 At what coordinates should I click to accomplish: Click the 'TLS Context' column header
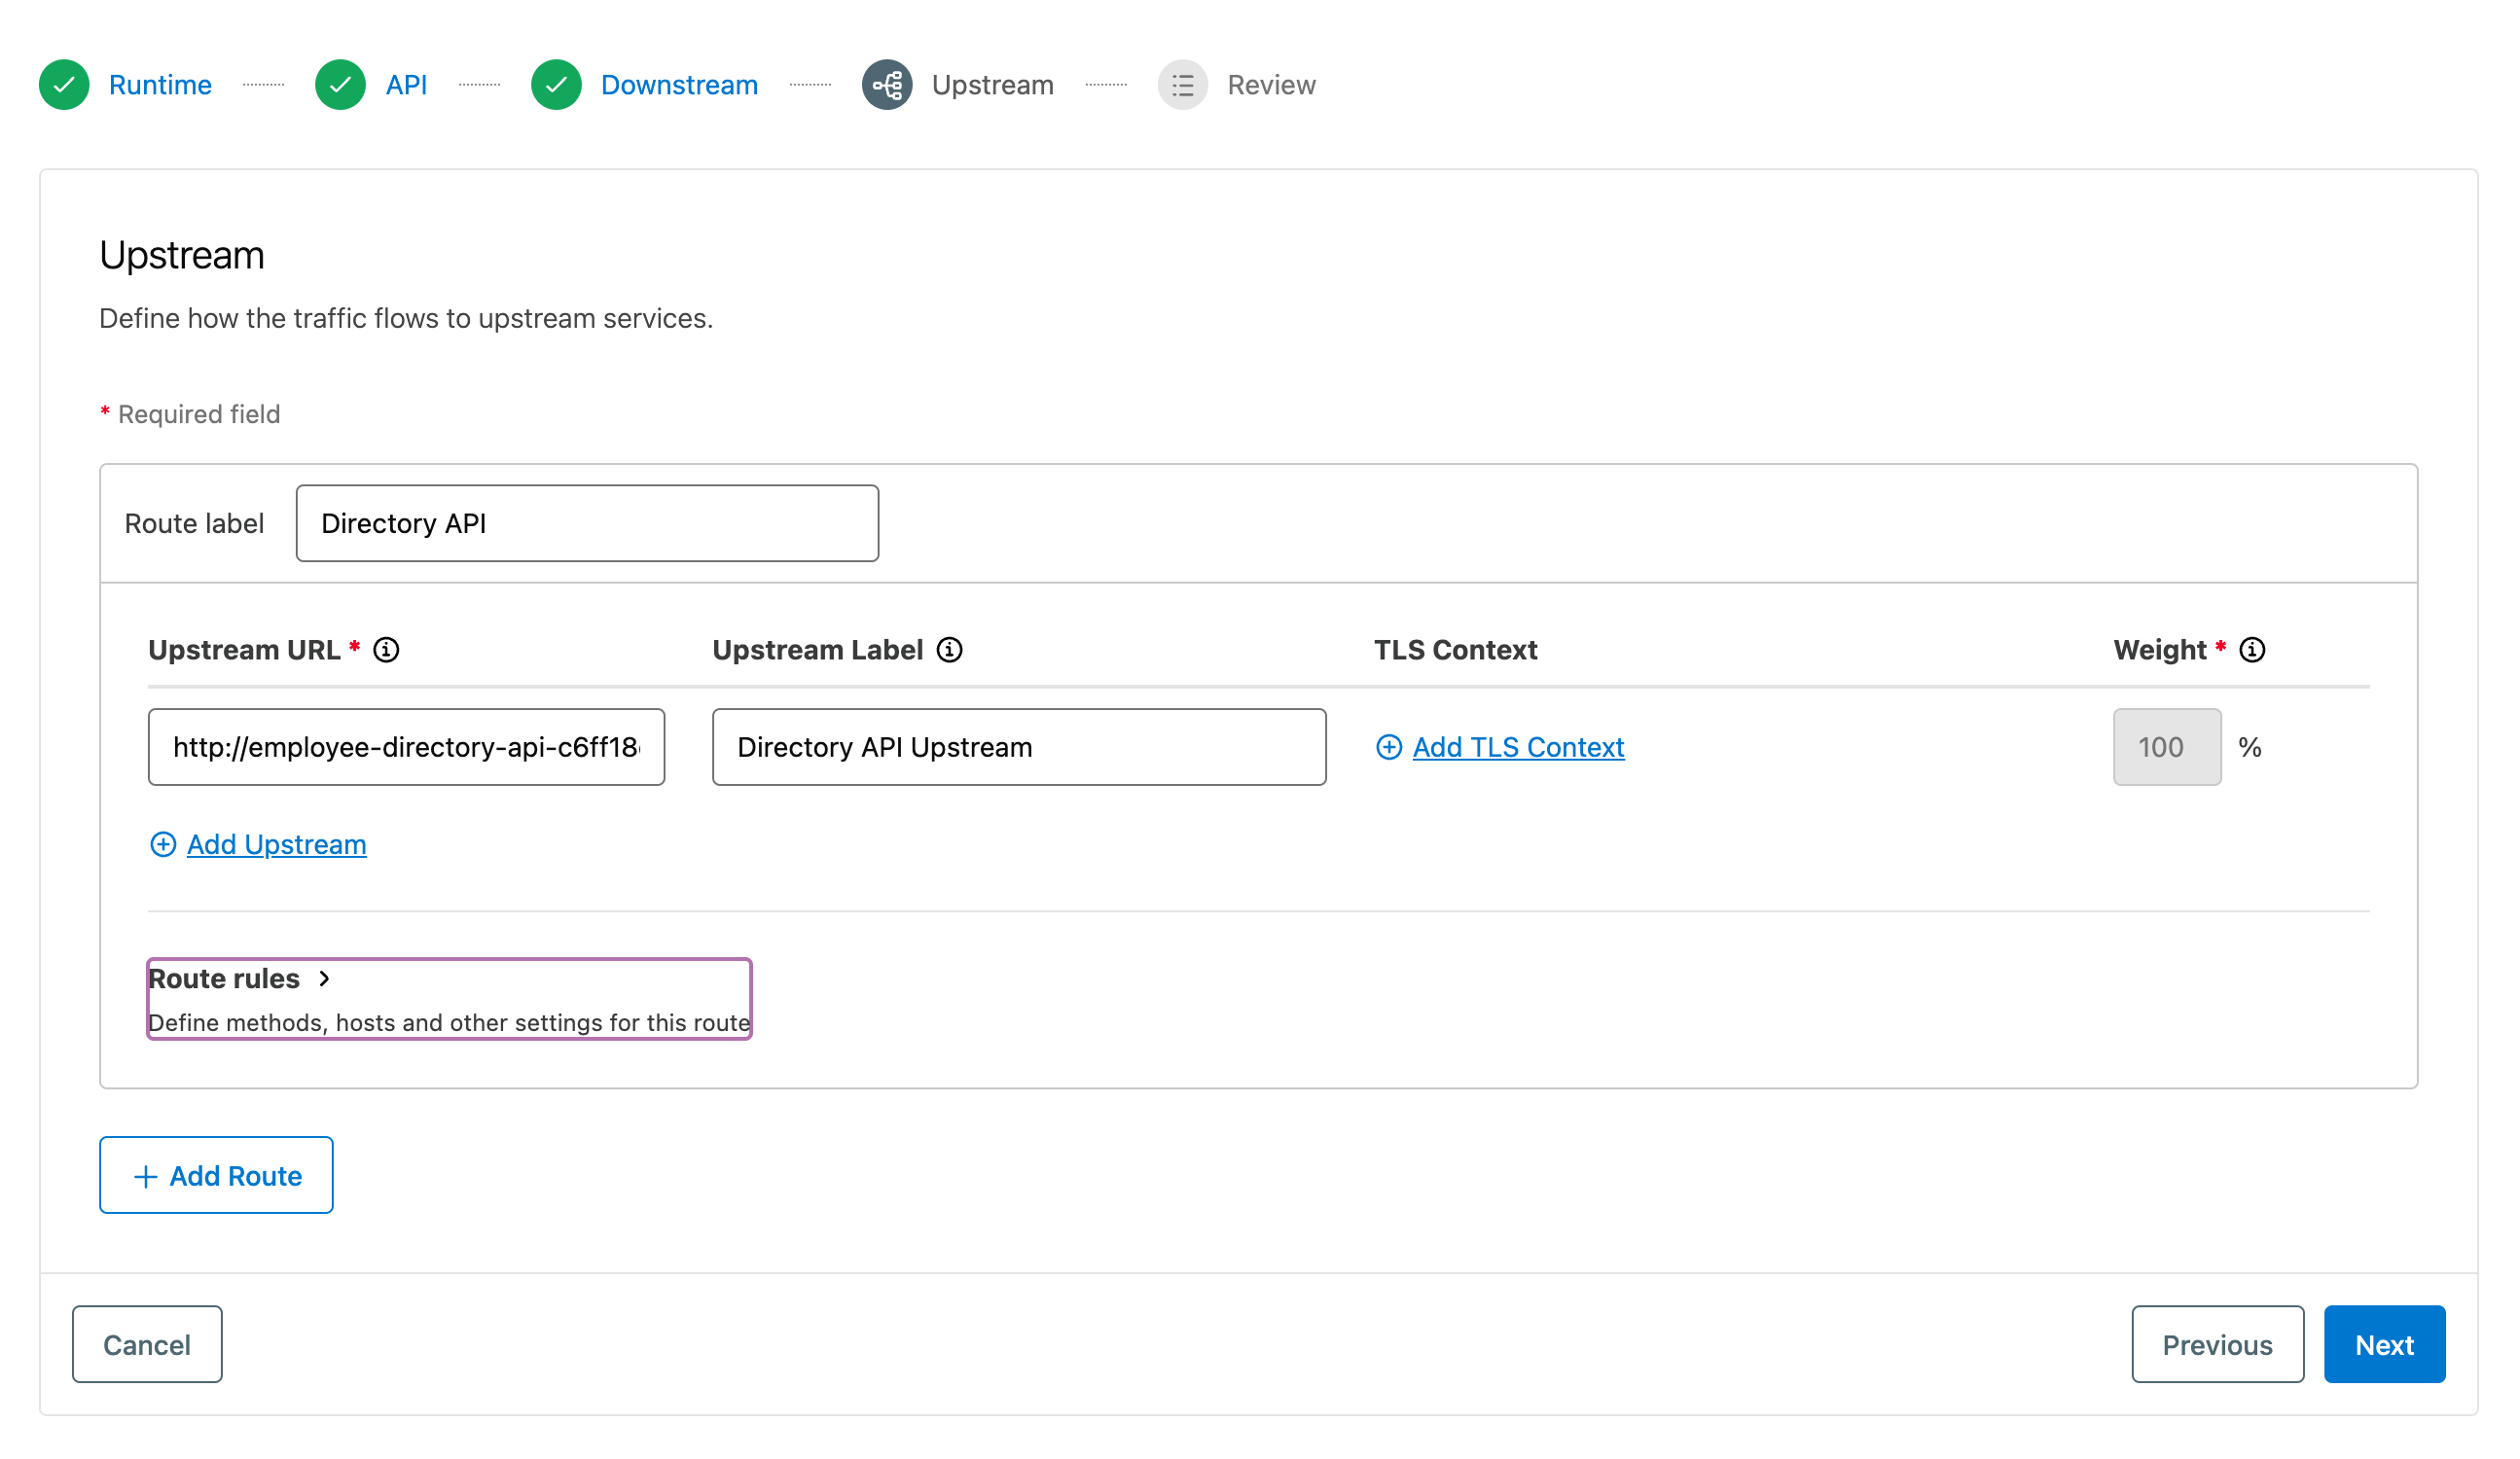(1455, 650)
